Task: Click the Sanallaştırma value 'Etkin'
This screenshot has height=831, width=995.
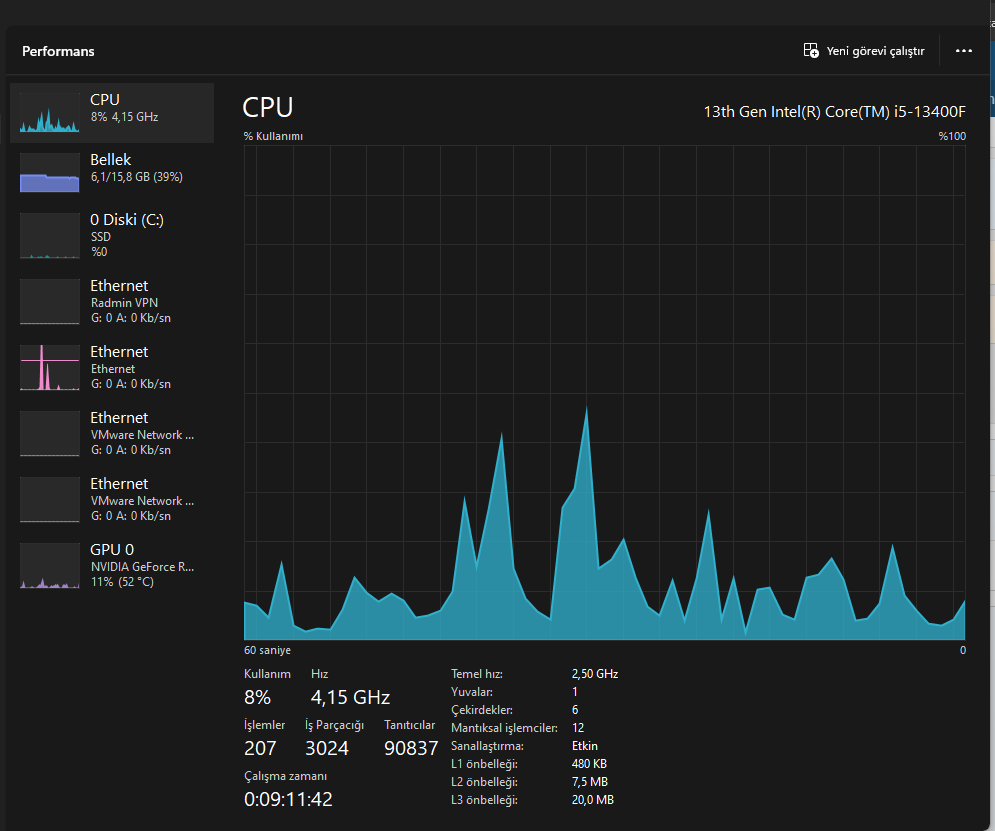Action: [x=584, y=746]
